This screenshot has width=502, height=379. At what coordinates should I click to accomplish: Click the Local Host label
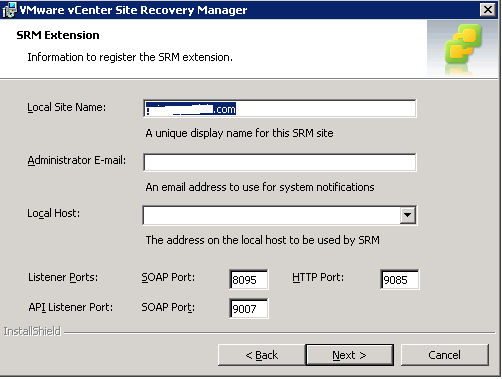54,213
